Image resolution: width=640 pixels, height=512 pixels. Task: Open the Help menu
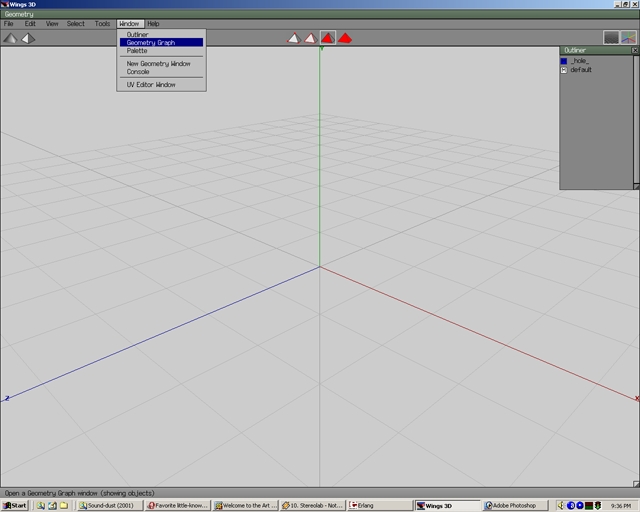click(x=153, y=24)
